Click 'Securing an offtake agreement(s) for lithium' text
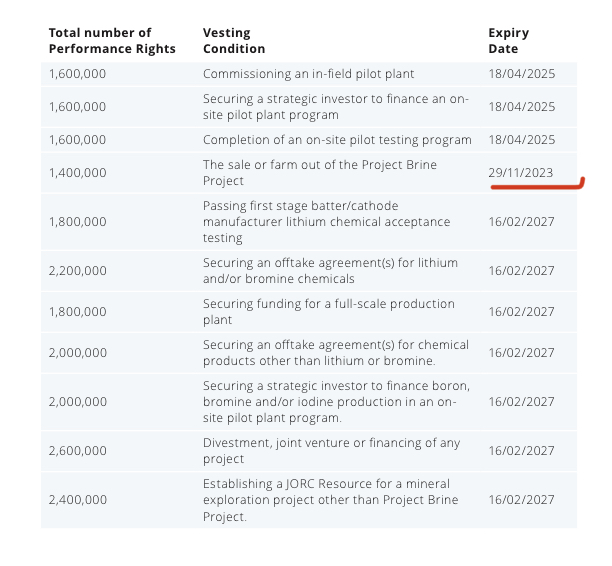The height and width of the screenshot is (566, 612). tap(330, 271)
